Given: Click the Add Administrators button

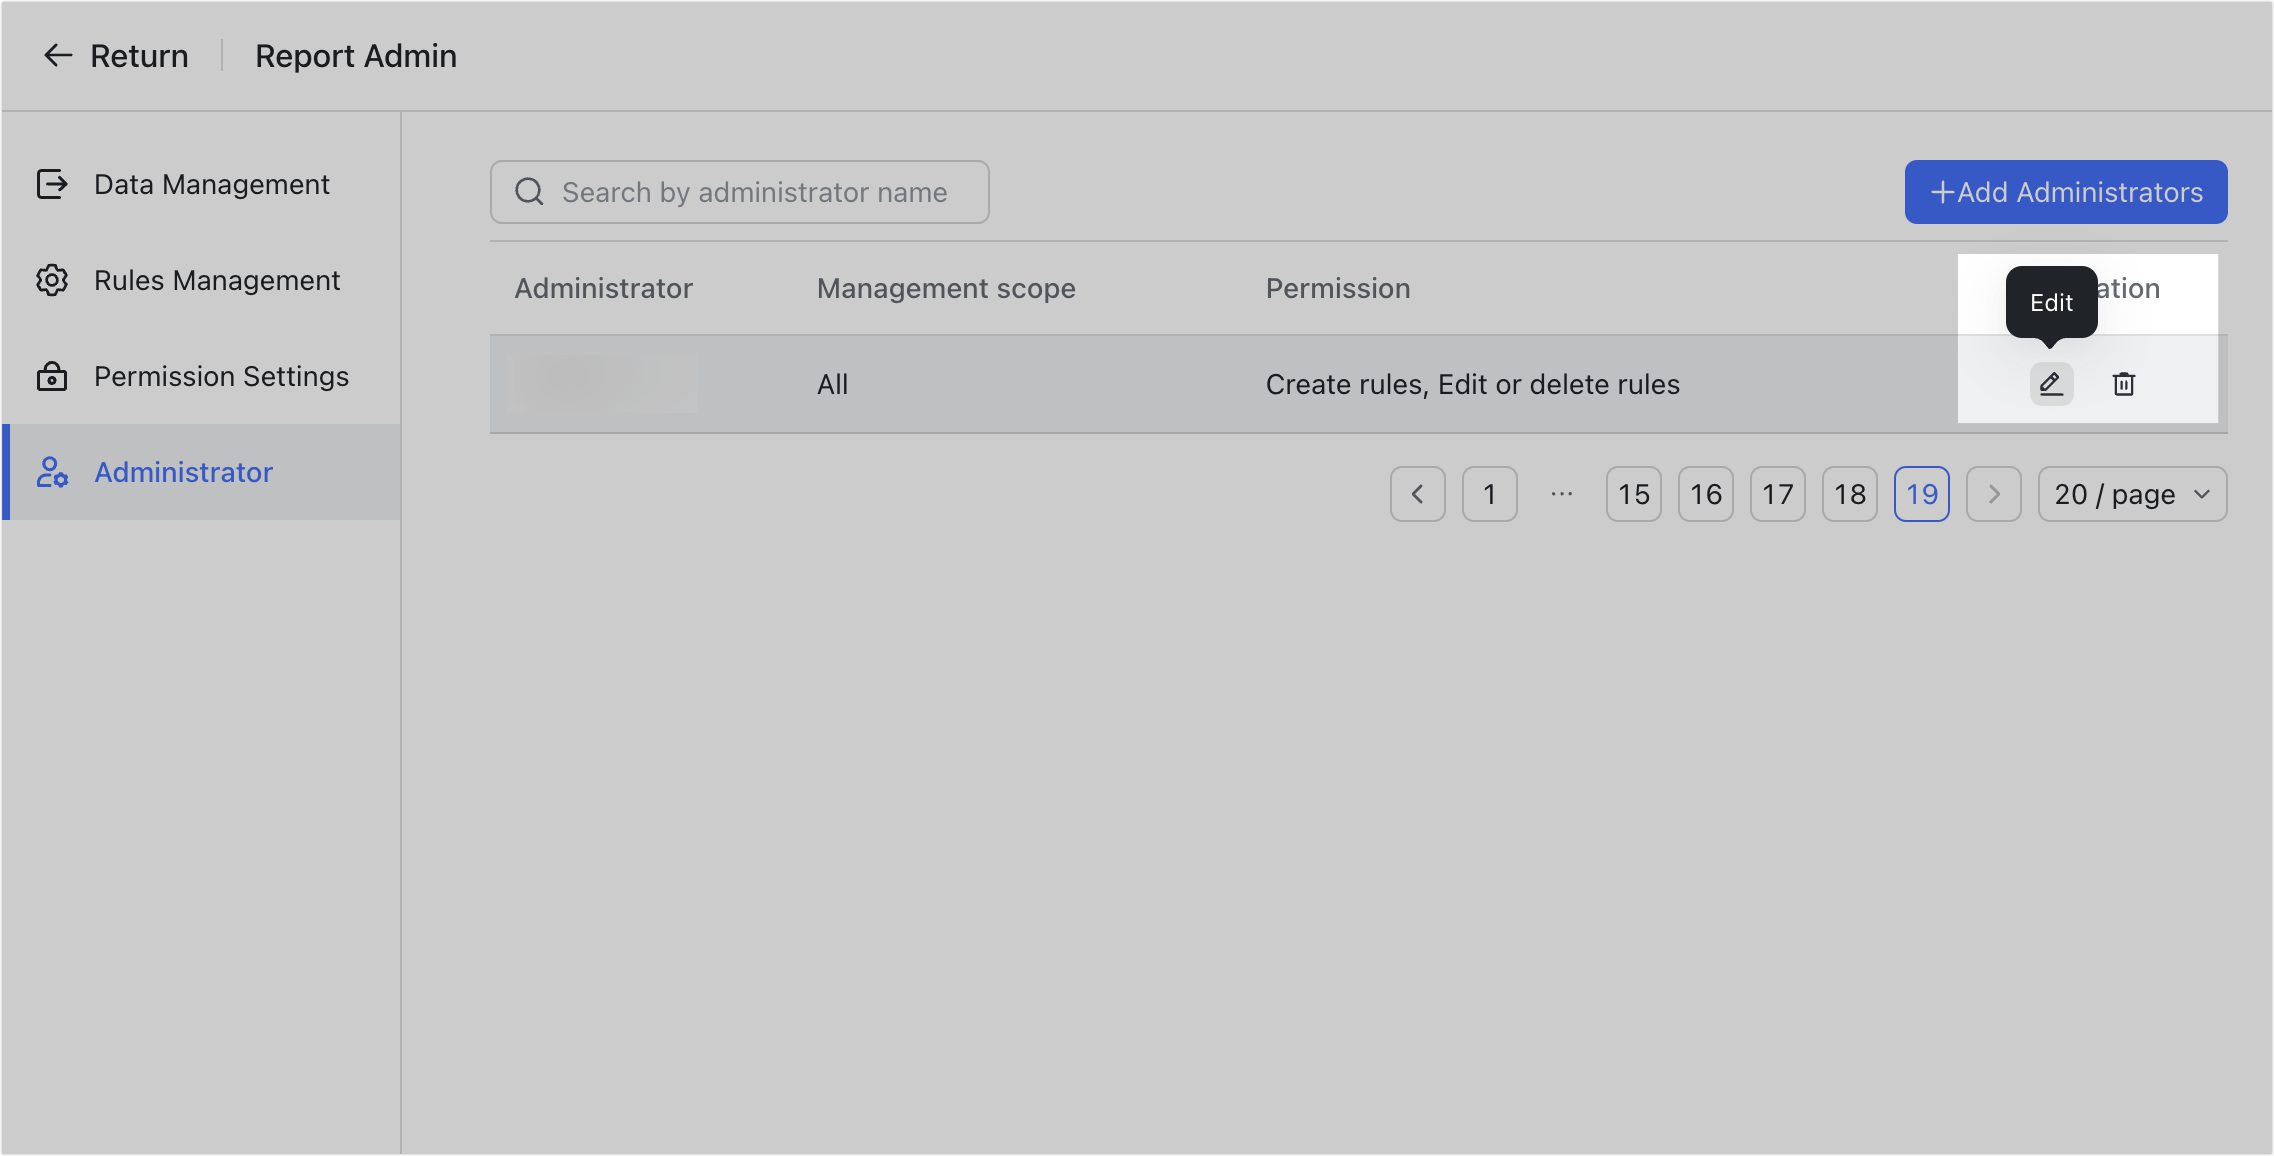Looking at the screenshot, I should [x=2065, y=191].
